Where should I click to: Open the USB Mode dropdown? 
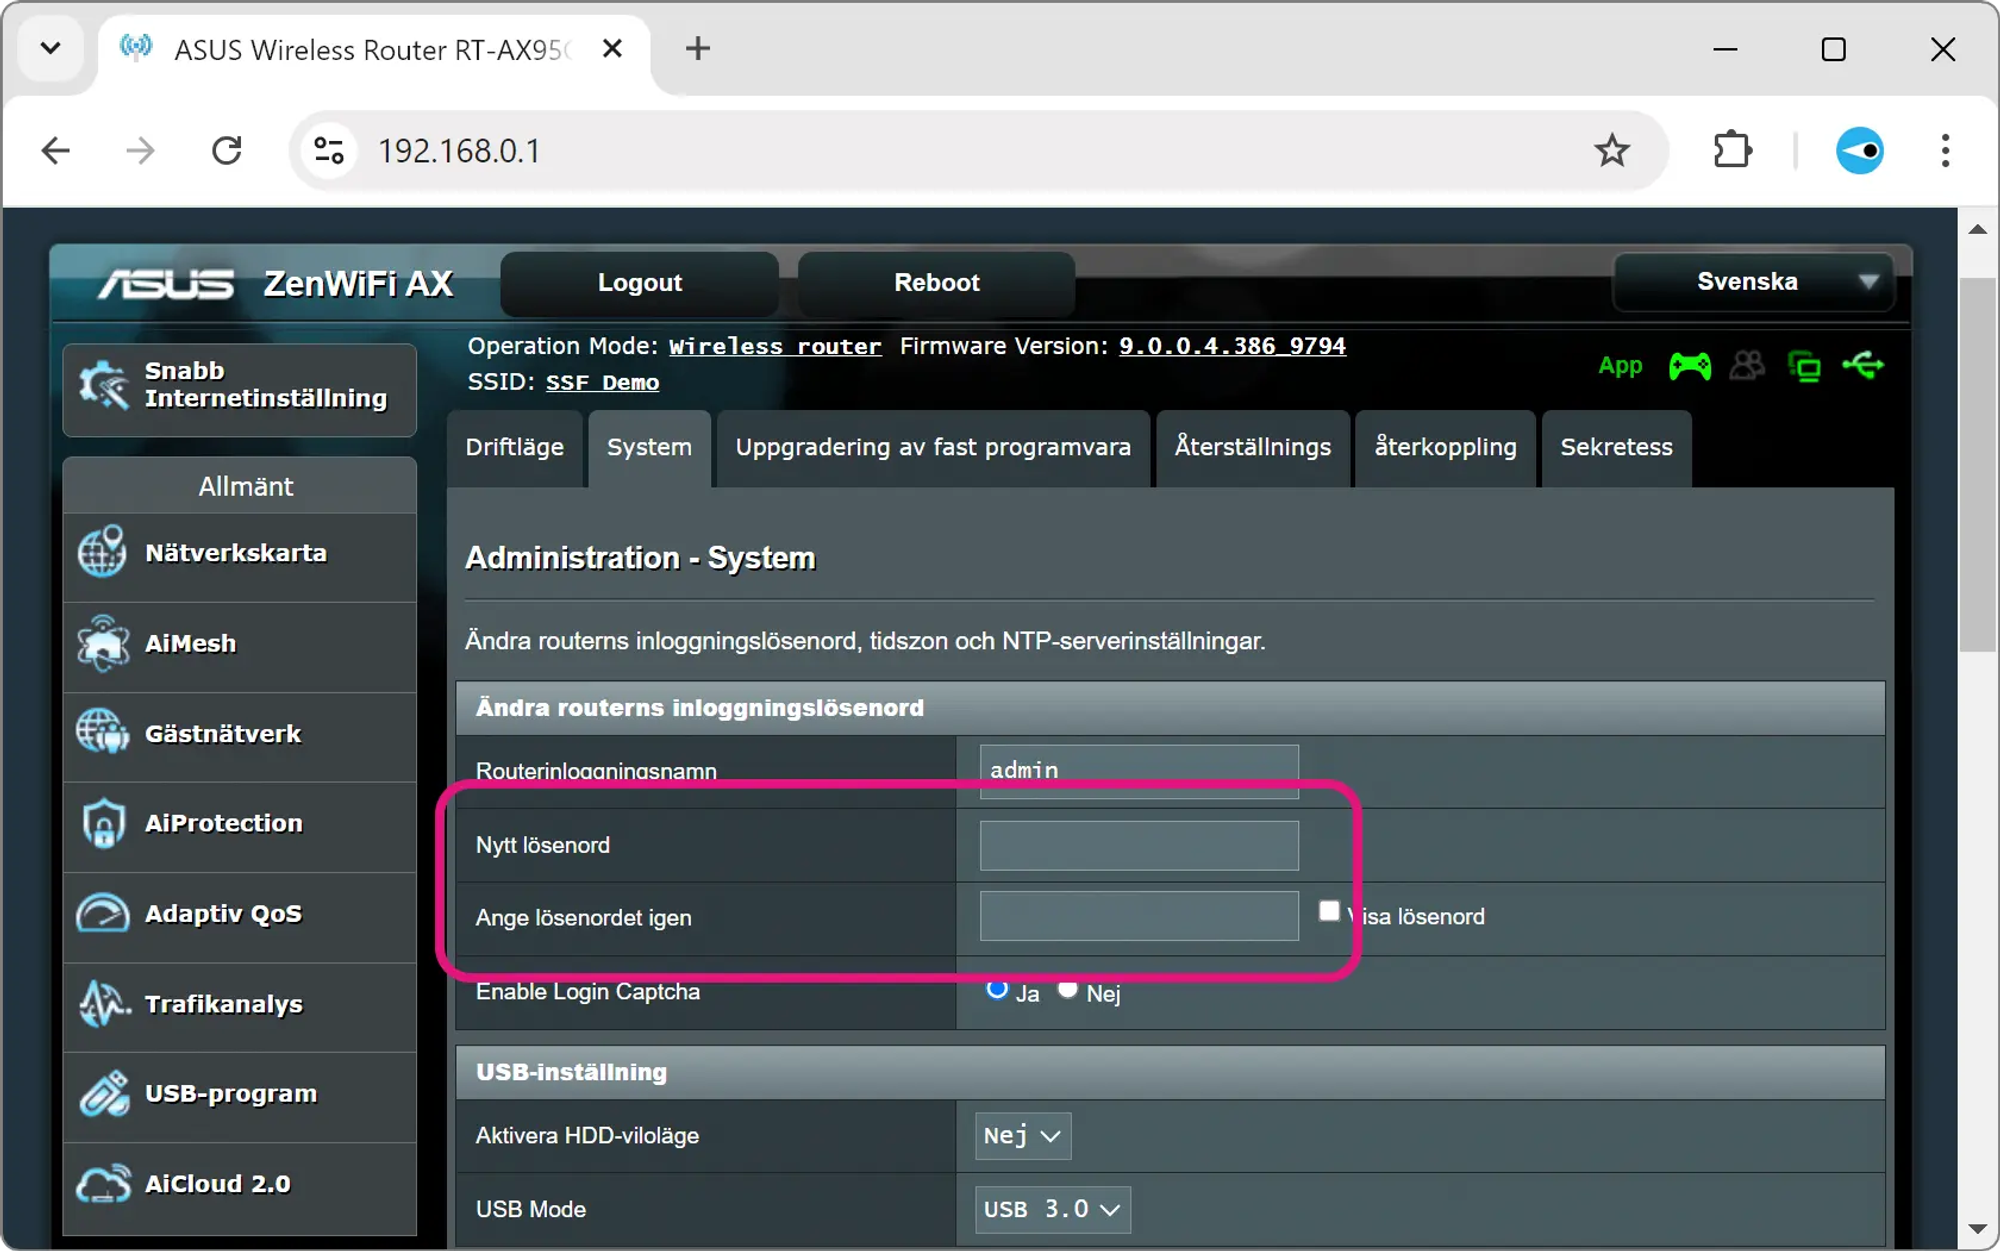[1052, 1209]
